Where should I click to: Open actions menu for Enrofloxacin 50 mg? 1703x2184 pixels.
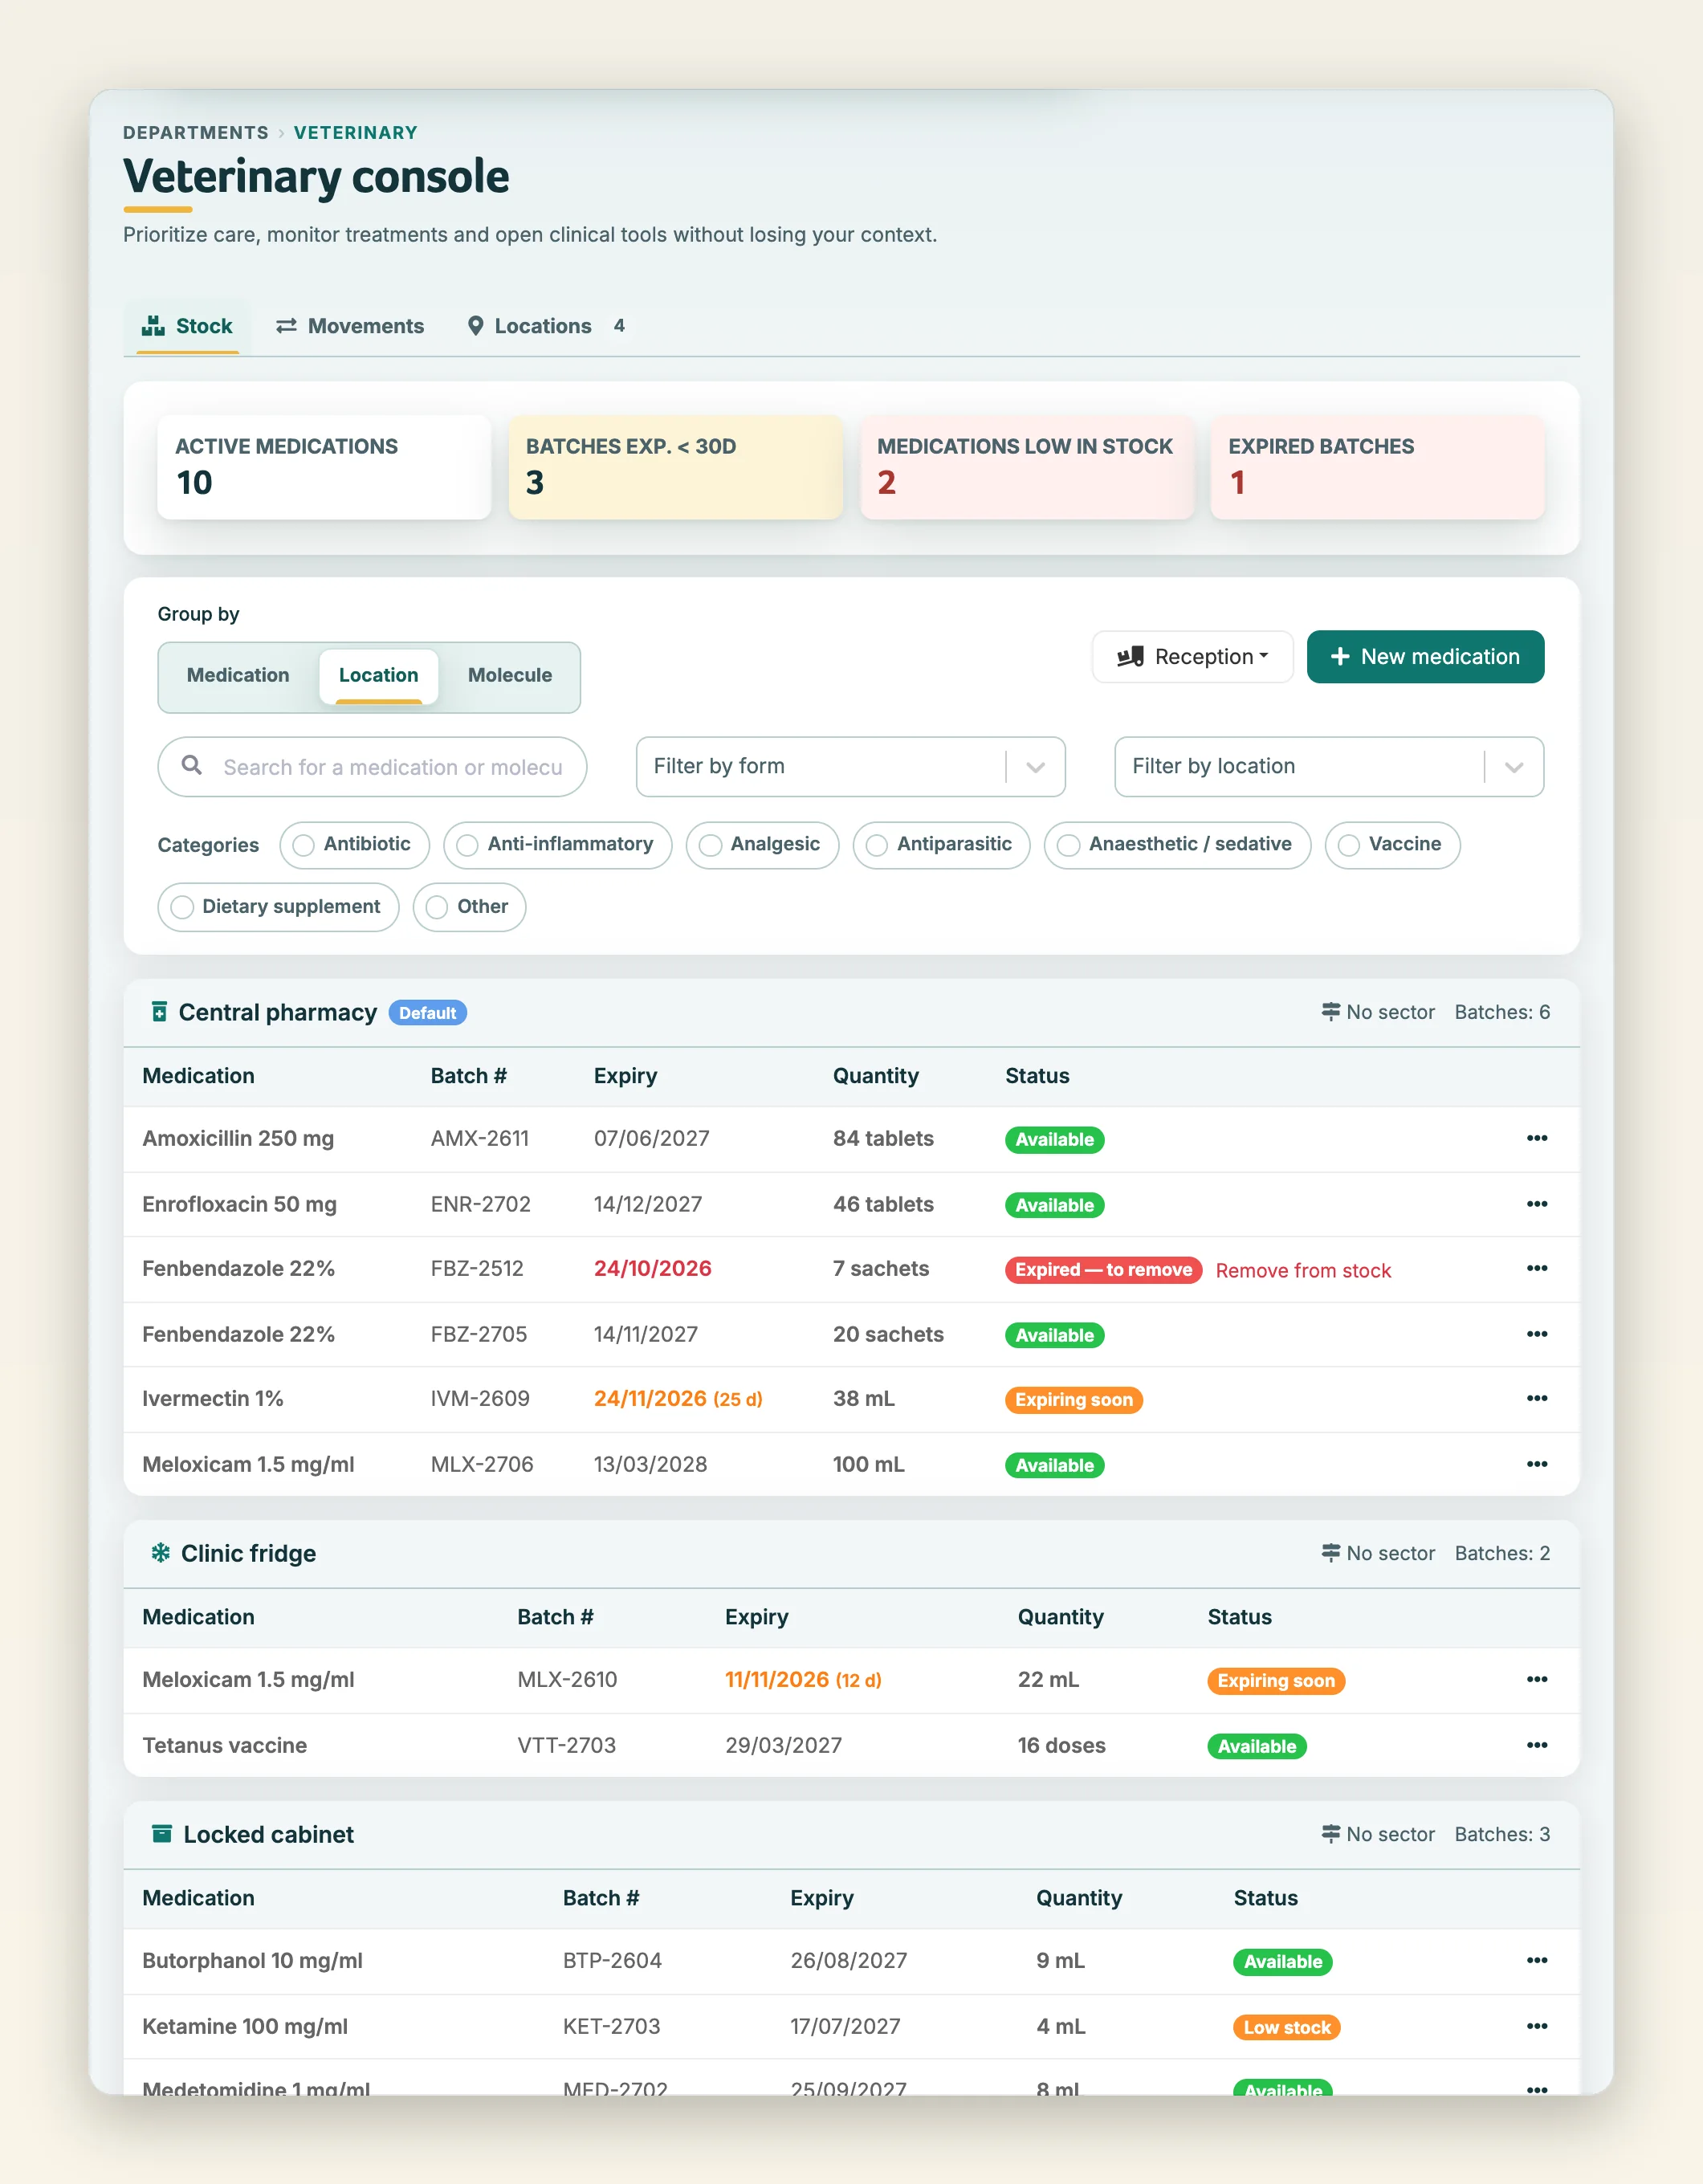tap(1536, 1204)
